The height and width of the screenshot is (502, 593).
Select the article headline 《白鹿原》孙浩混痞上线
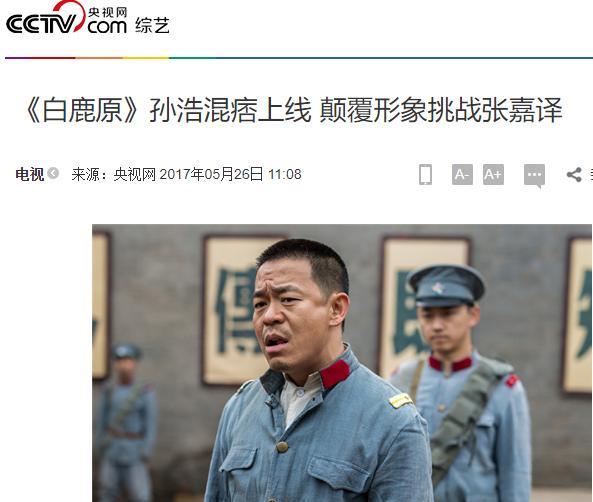[167, 110]
